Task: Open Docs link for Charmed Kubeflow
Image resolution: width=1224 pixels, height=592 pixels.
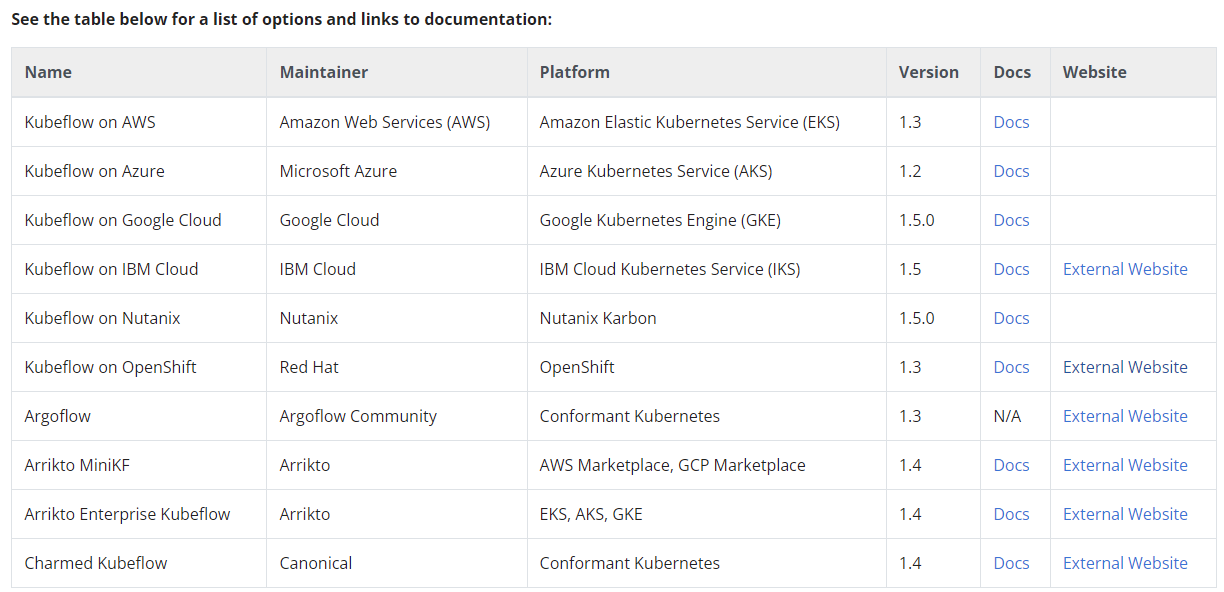Action: pyautogui.click(x=1011, y=563)
